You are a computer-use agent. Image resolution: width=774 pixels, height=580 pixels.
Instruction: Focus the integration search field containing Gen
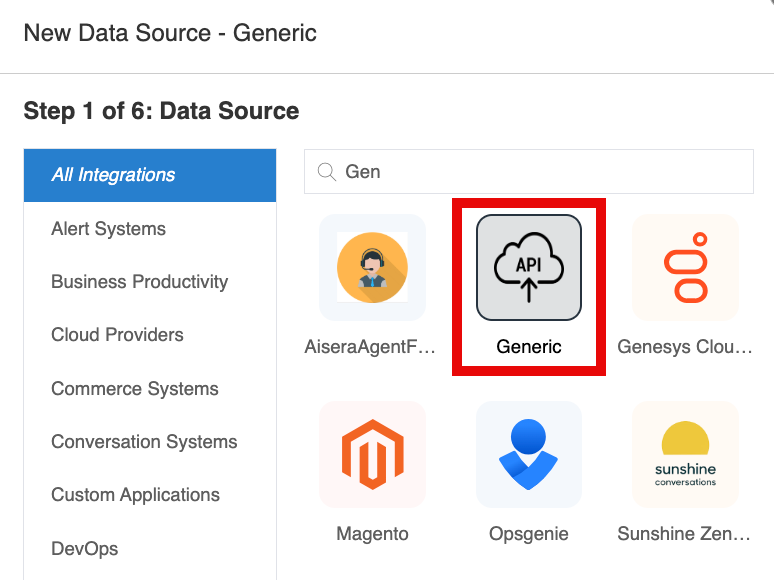pyautogui.click(x=529, y=172)
